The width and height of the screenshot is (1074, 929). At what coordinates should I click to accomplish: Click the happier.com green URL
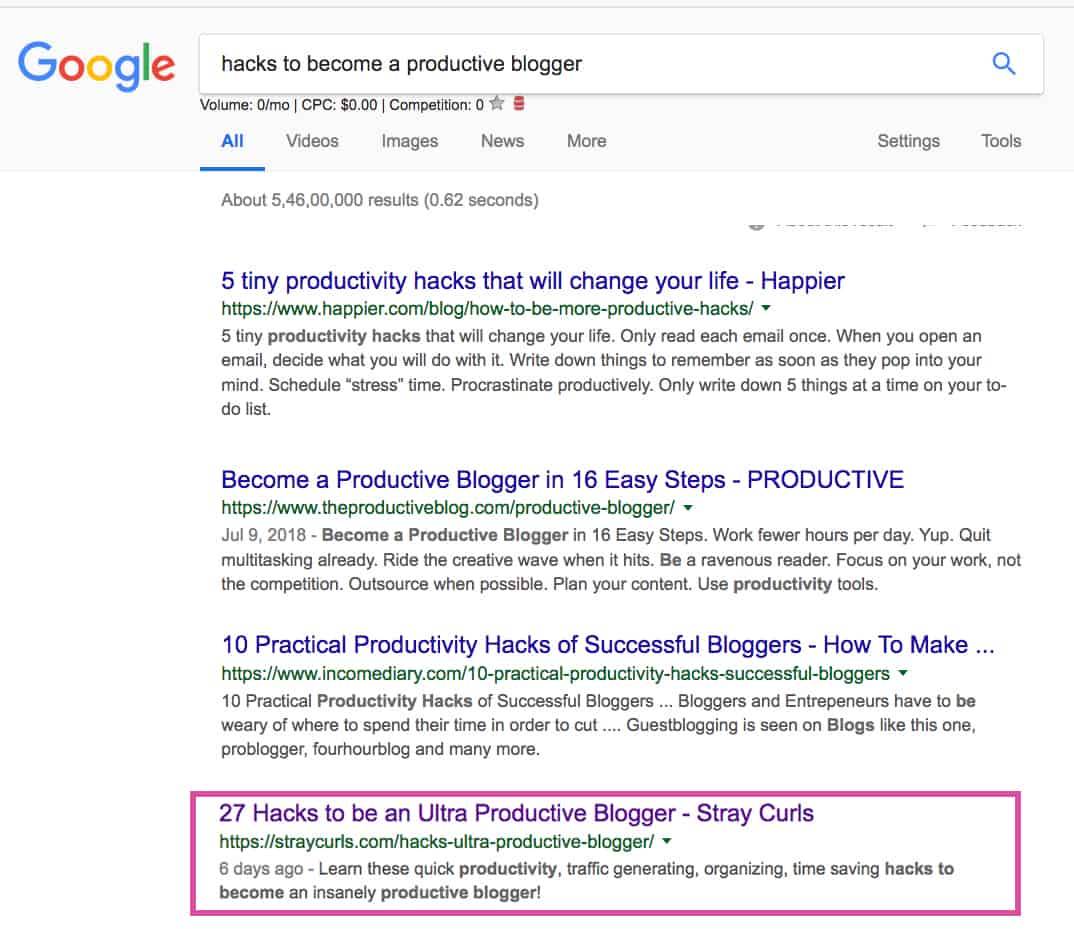click(x=487, y=309)
